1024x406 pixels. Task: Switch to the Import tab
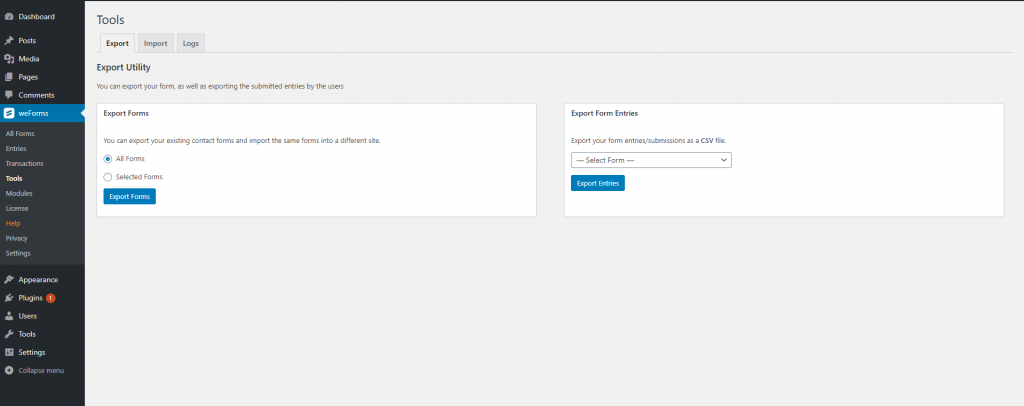coord(155,43)
